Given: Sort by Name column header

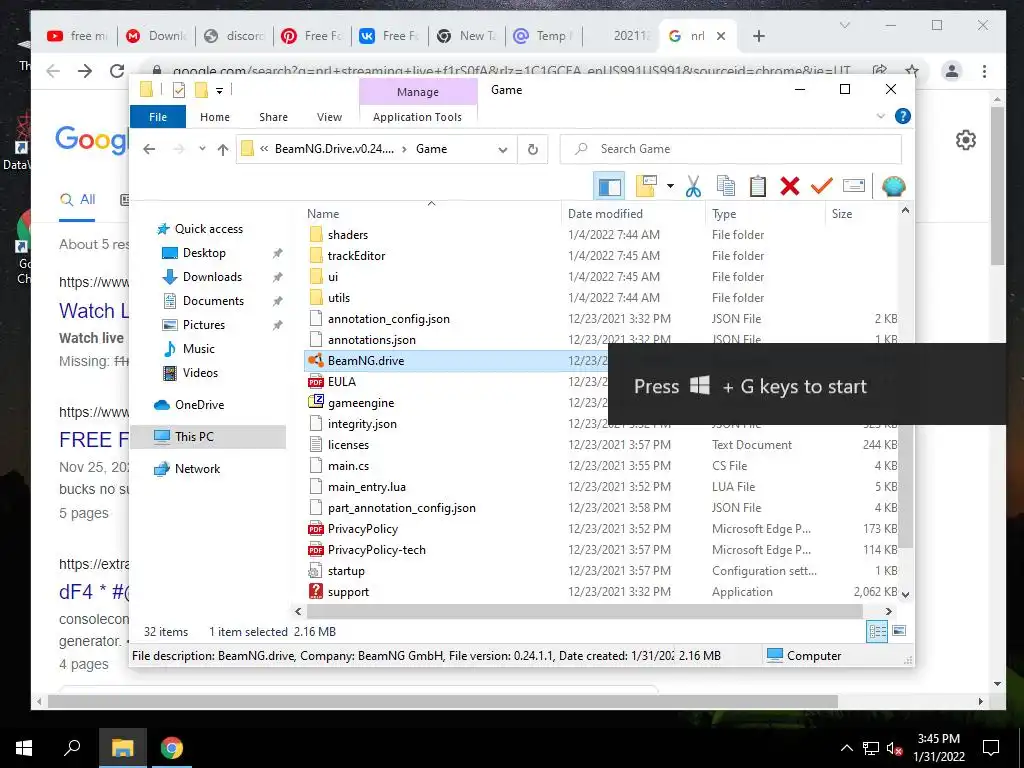Looking at the screenshot, I should click(432, 214).
